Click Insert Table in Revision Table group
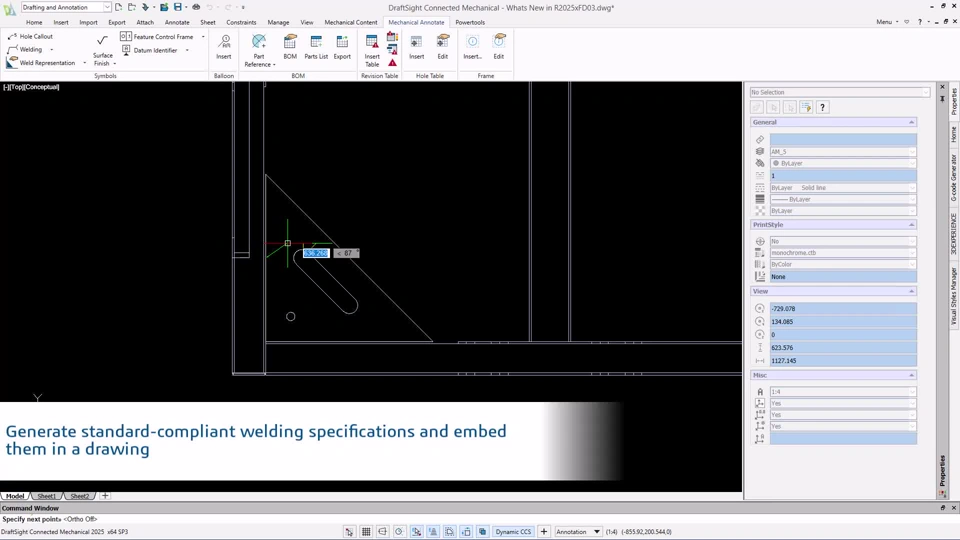Image resolution: width=960 pixels, height=540 pixels. coord(372,50)
